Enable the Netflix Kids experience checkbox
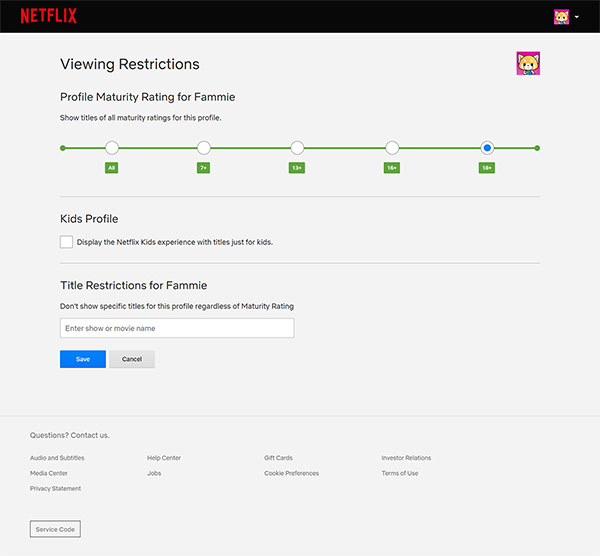This screenshot has width=600, height=556. pyautogui.click(x=66, y=242)
